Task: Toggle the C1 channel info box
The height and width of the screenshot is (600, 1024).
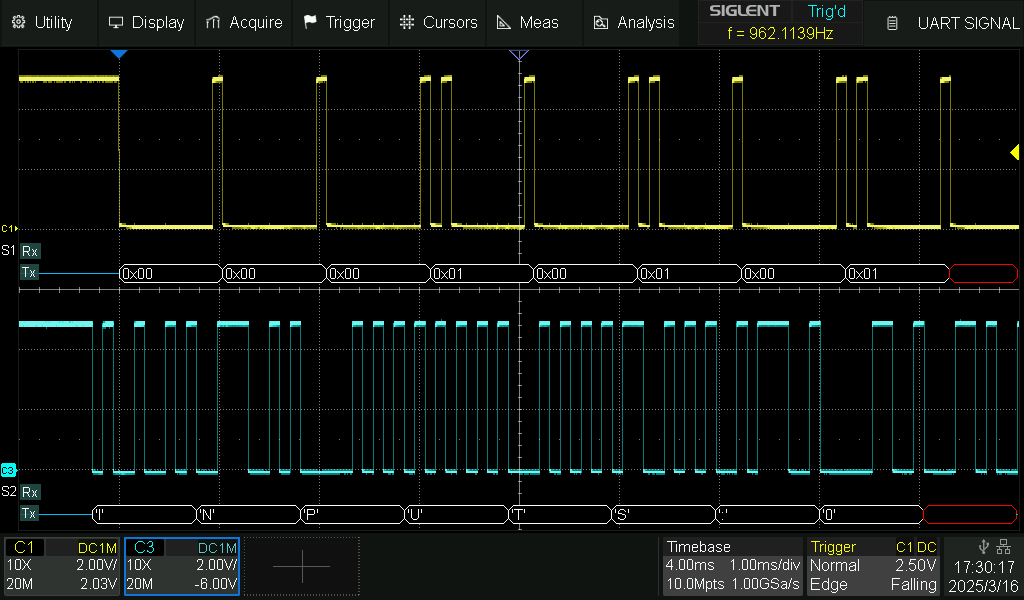Action: 62,566
